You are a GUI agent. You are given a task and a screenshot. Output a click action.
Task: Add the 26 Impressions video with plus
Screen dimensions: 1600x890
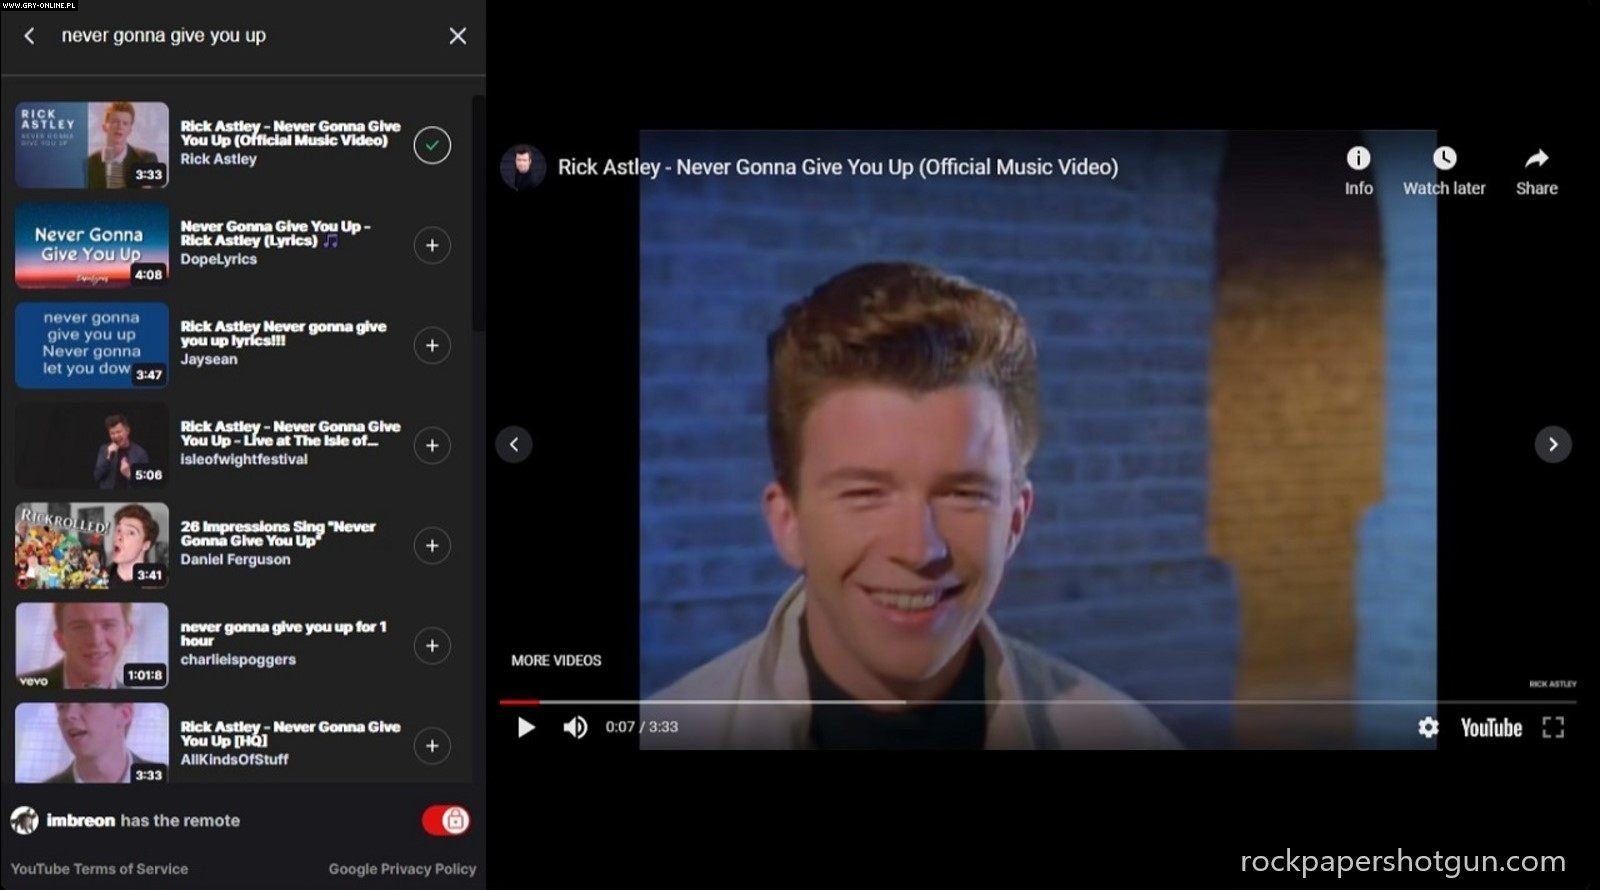pyautogui.click(x=432, y=545)
